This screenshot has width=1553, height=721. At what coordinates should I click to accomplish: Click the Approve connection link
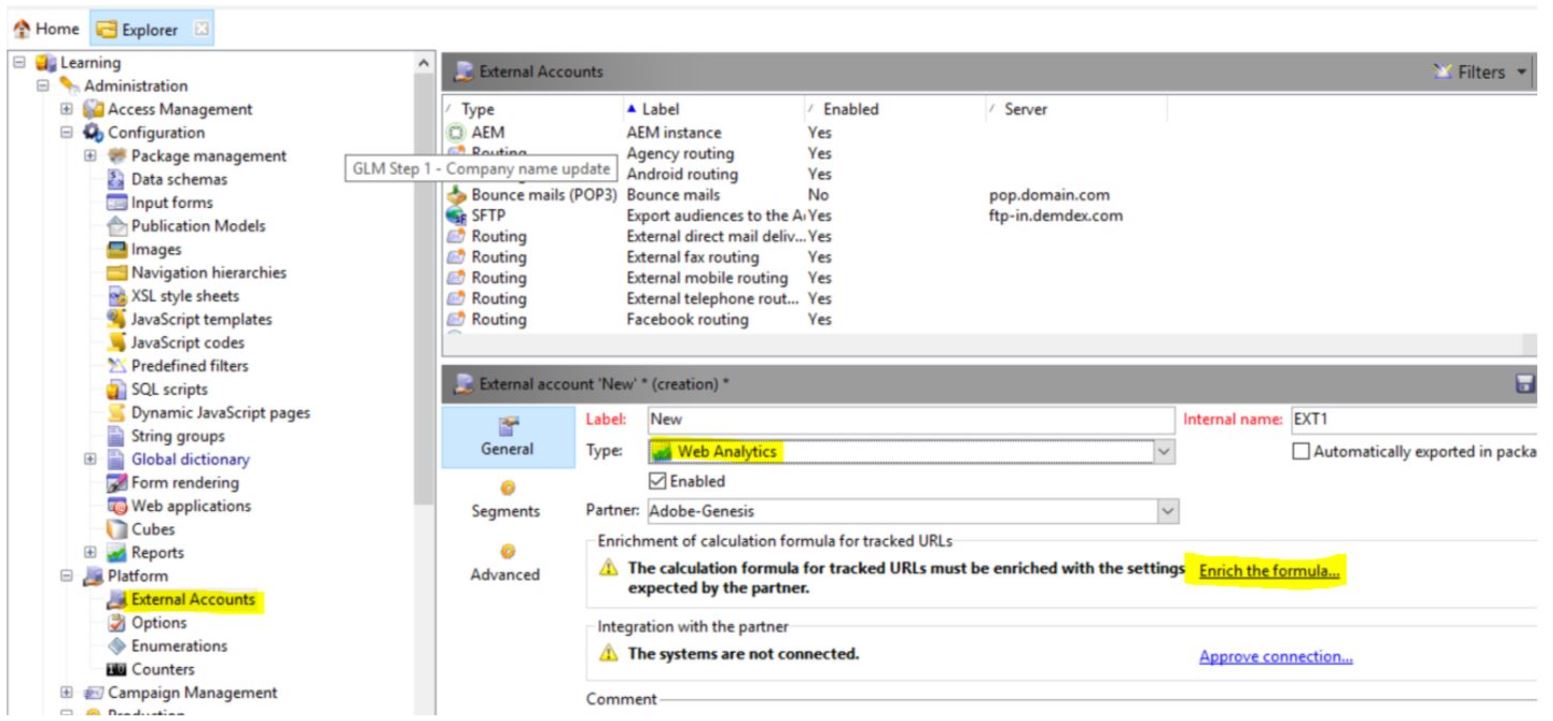1275,657
